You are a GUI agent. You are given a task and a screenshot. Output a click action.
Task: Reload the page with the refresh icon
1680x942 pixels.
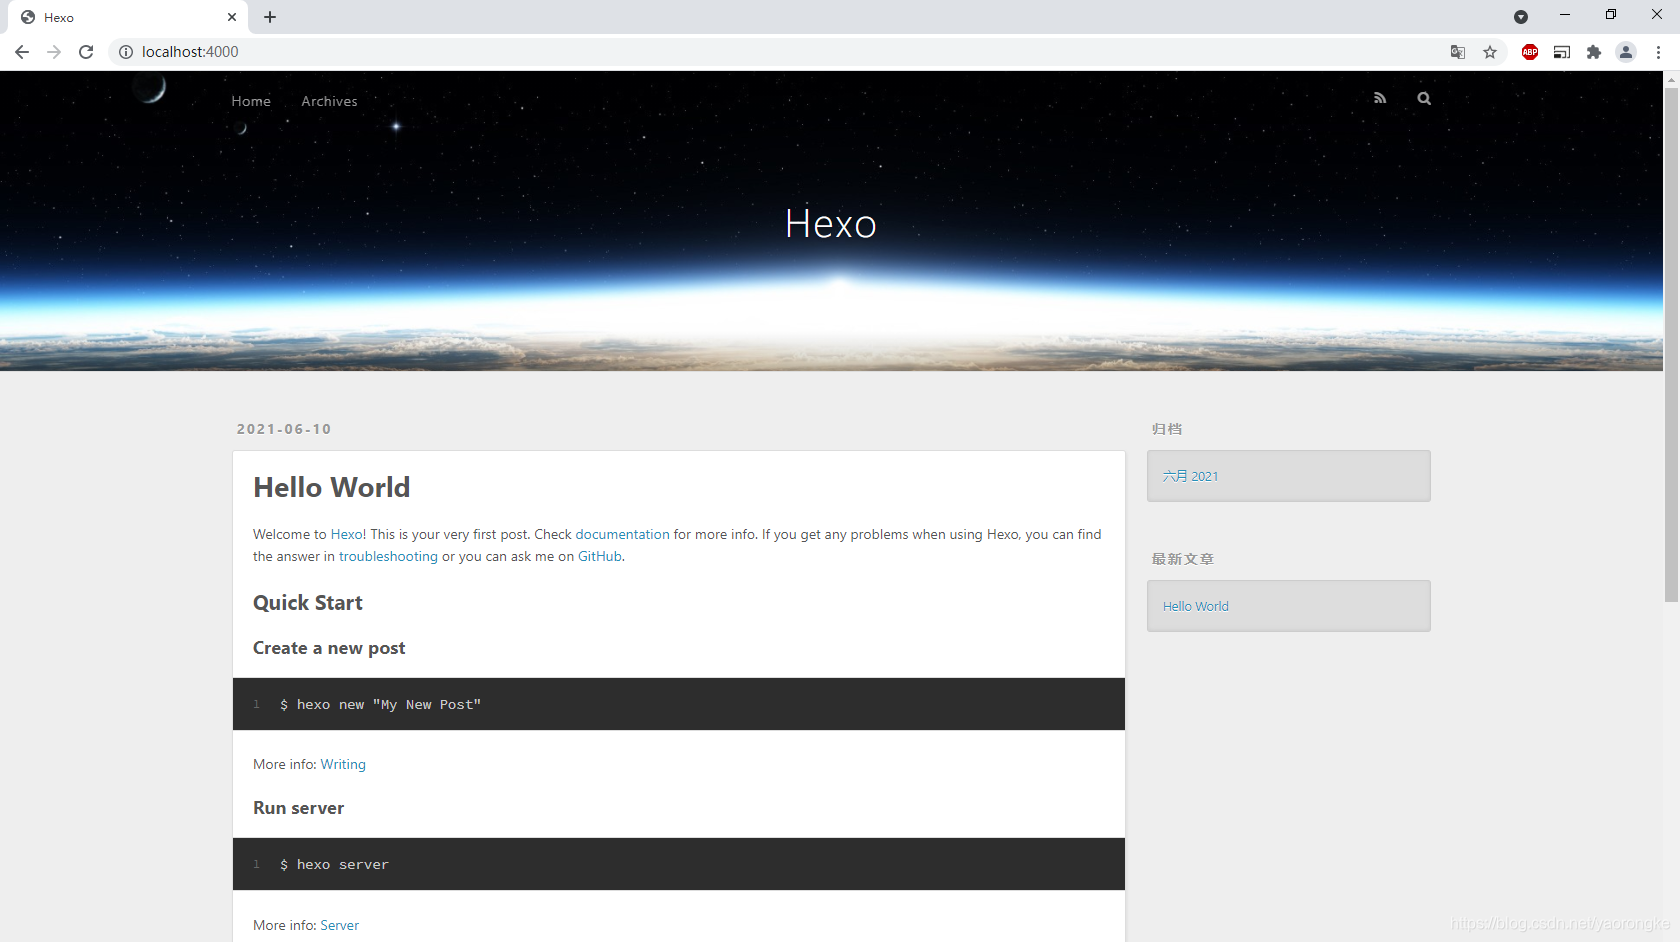coord(86,51)
